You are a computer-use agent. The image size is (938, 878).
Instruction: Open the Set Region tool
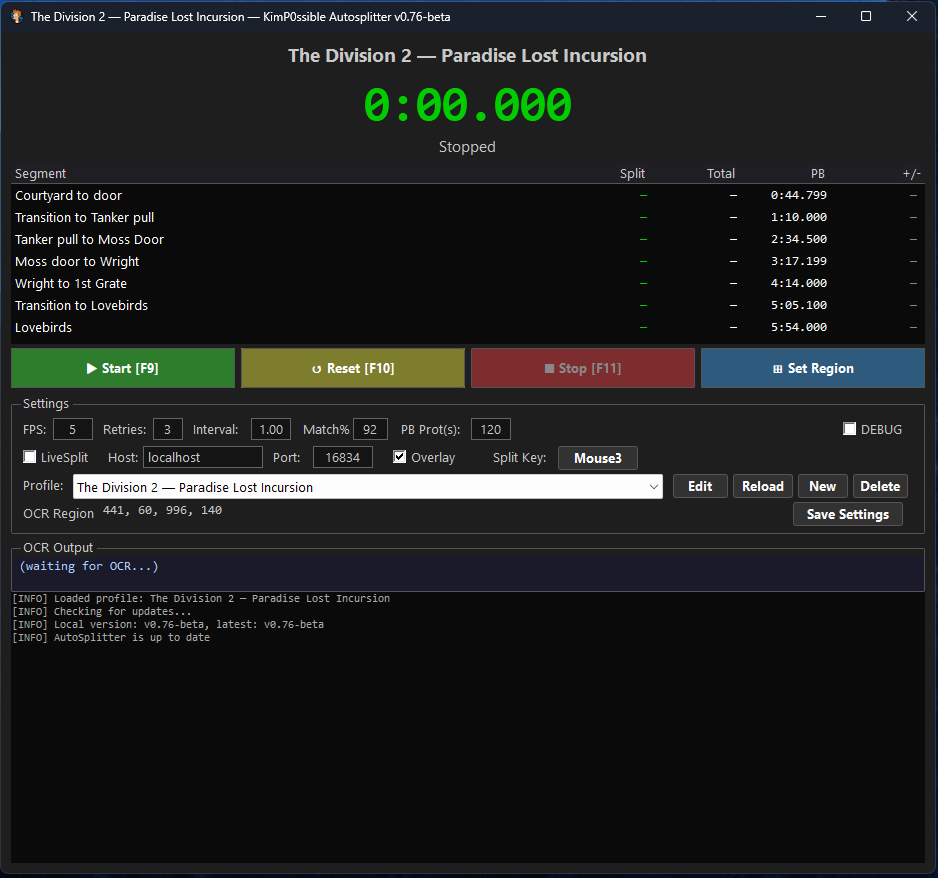point(813,368)
